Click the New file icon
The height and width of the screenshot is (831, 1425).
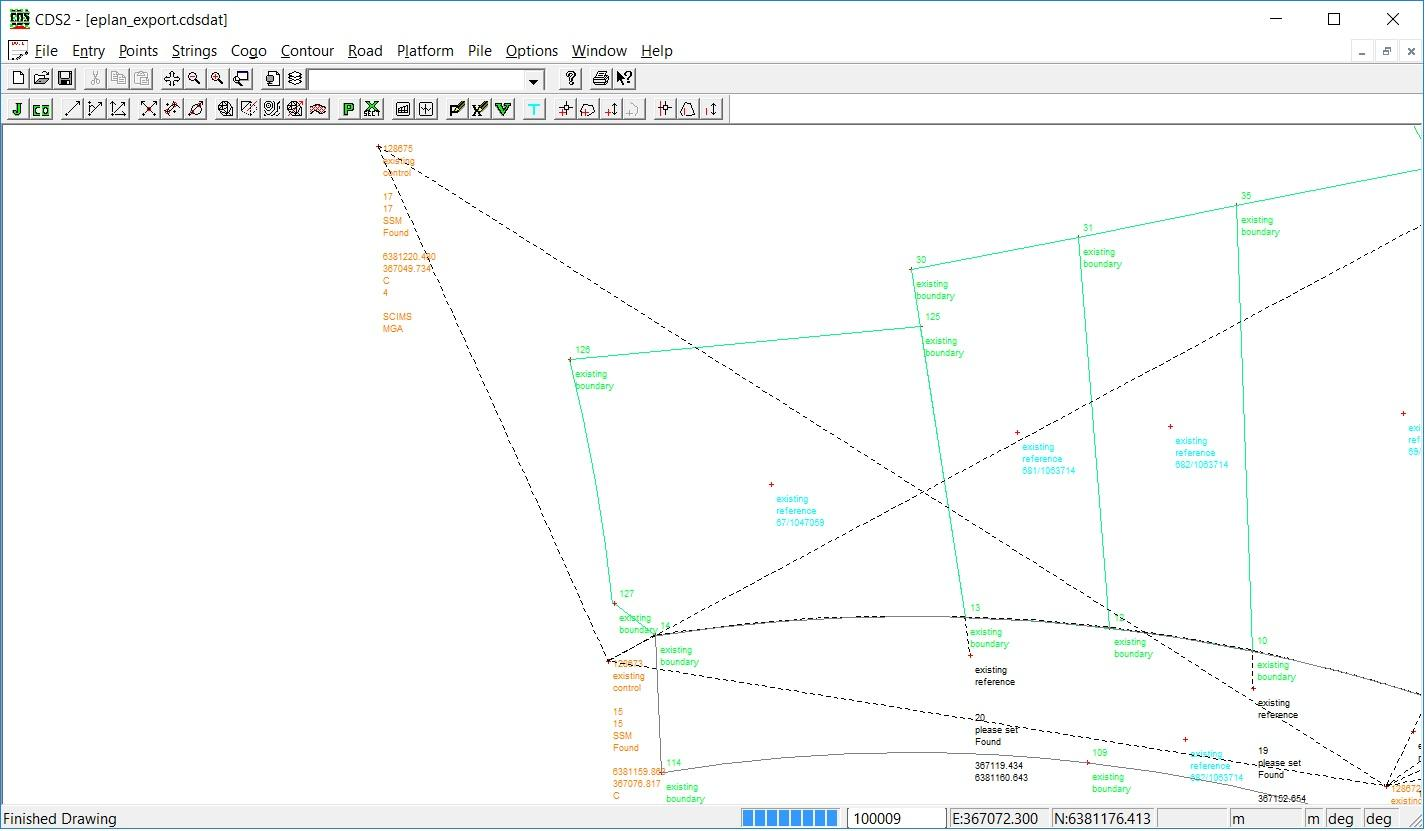coord(18,79)
